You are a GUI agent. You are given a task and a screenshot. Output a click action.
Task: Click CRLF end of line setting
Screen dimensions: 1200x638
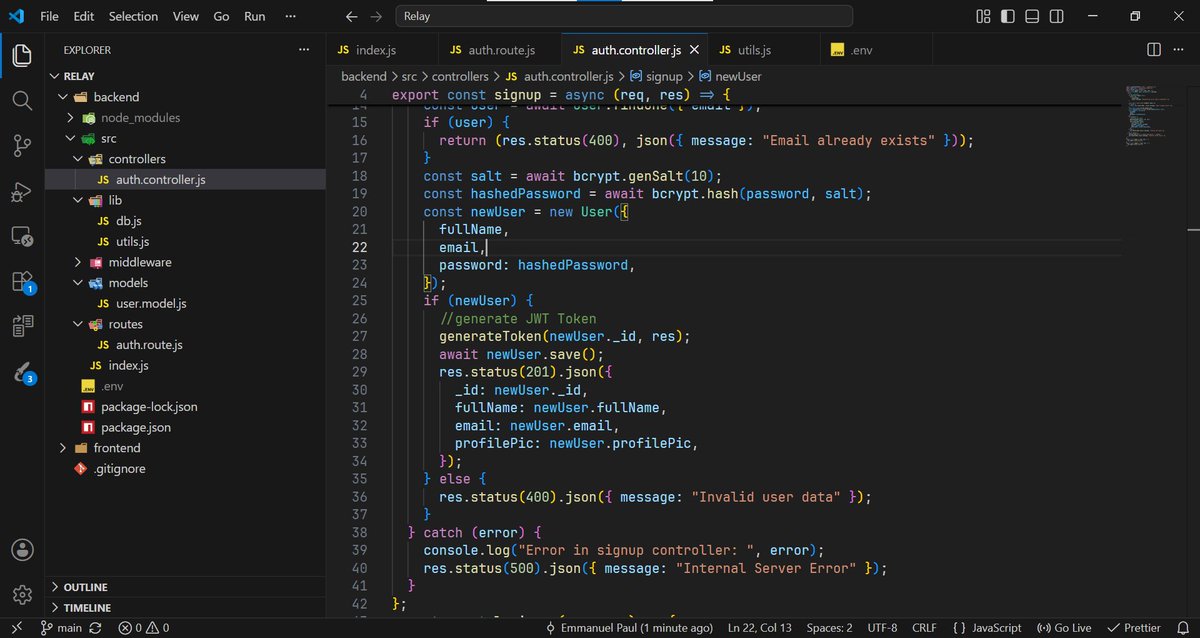[x=926, y=628]
